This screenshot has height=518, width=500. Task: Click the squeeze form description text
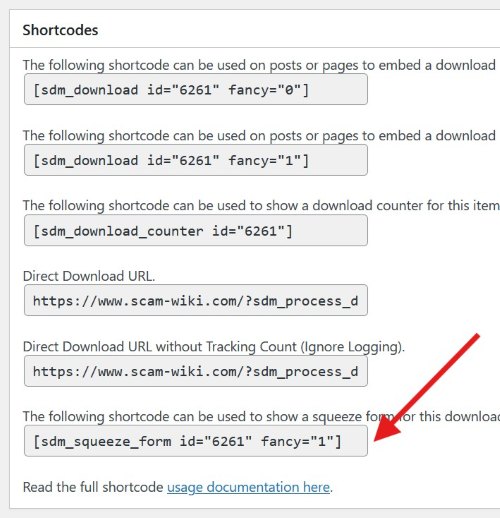tap(261, 417)
